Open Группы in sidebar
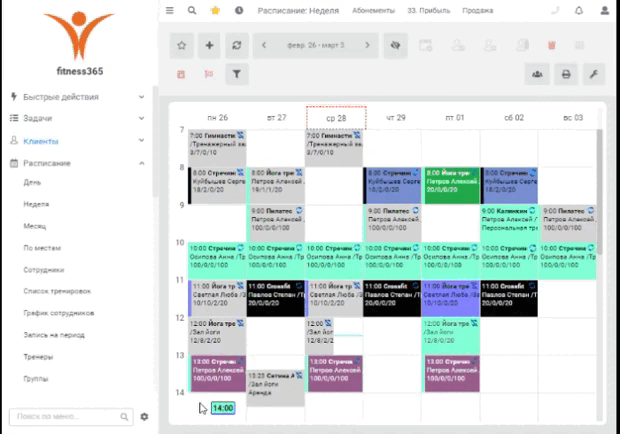The width and height of the screenshot is (620, 434). pos(36,379)
